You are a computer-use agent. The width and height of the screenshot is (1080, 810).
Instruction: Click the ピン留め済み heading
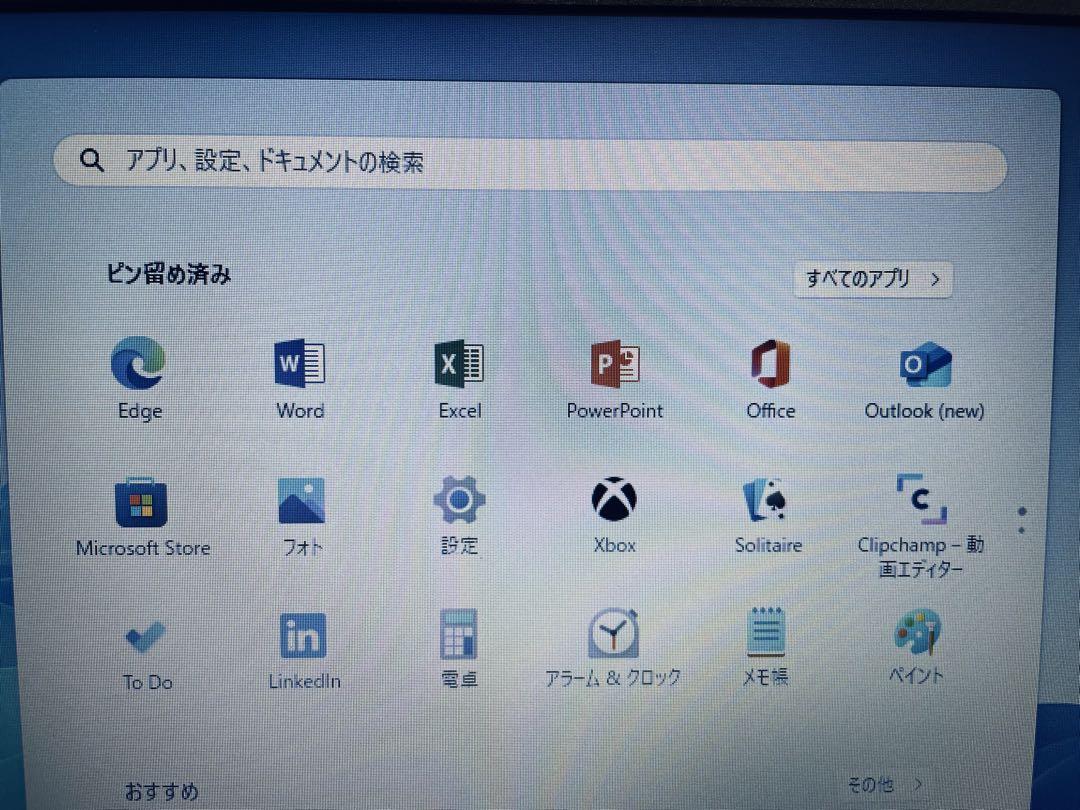point(169,274)
